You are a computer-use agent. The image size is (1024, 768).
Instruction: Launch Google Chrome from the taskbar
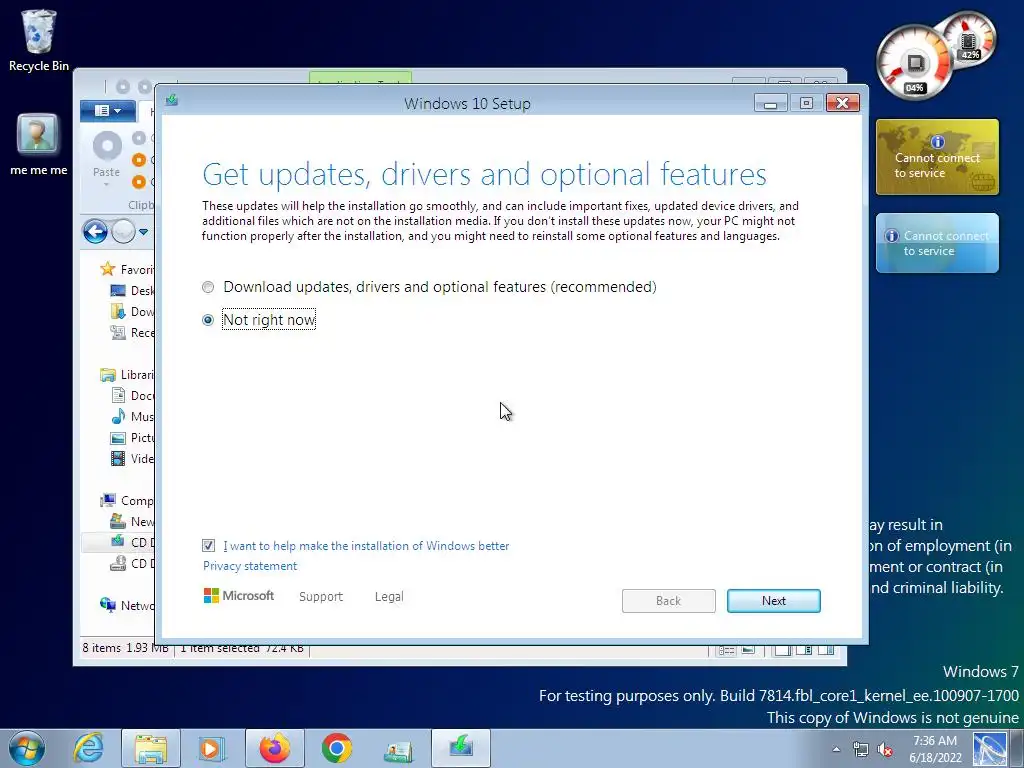point(336,748)
